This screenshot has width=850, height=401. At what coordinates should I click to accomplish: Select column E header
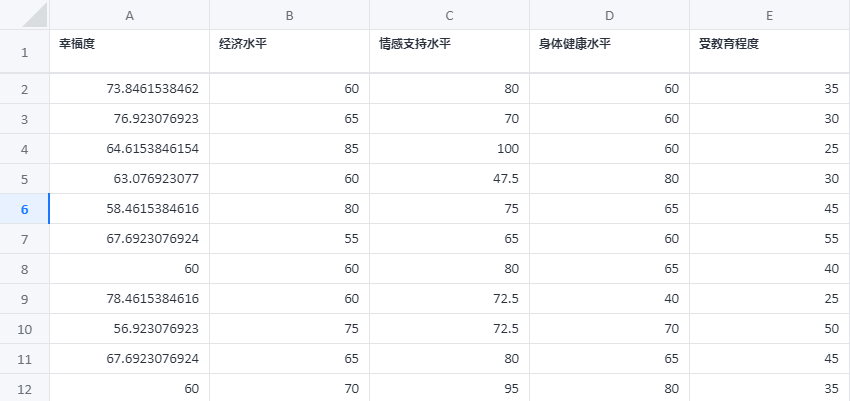pyautogui.click(x=770, y=15)
